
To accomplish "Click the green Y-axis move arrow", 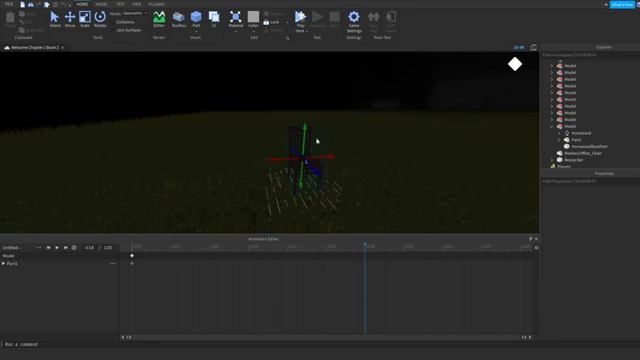I will [304, 127].
